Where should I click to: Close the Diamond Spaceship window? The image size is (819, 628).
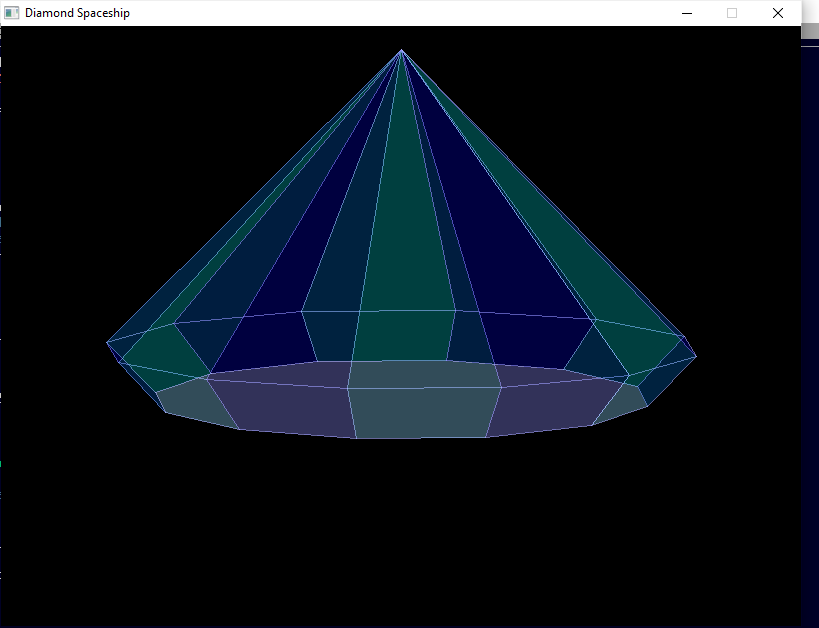coord(778,13)
